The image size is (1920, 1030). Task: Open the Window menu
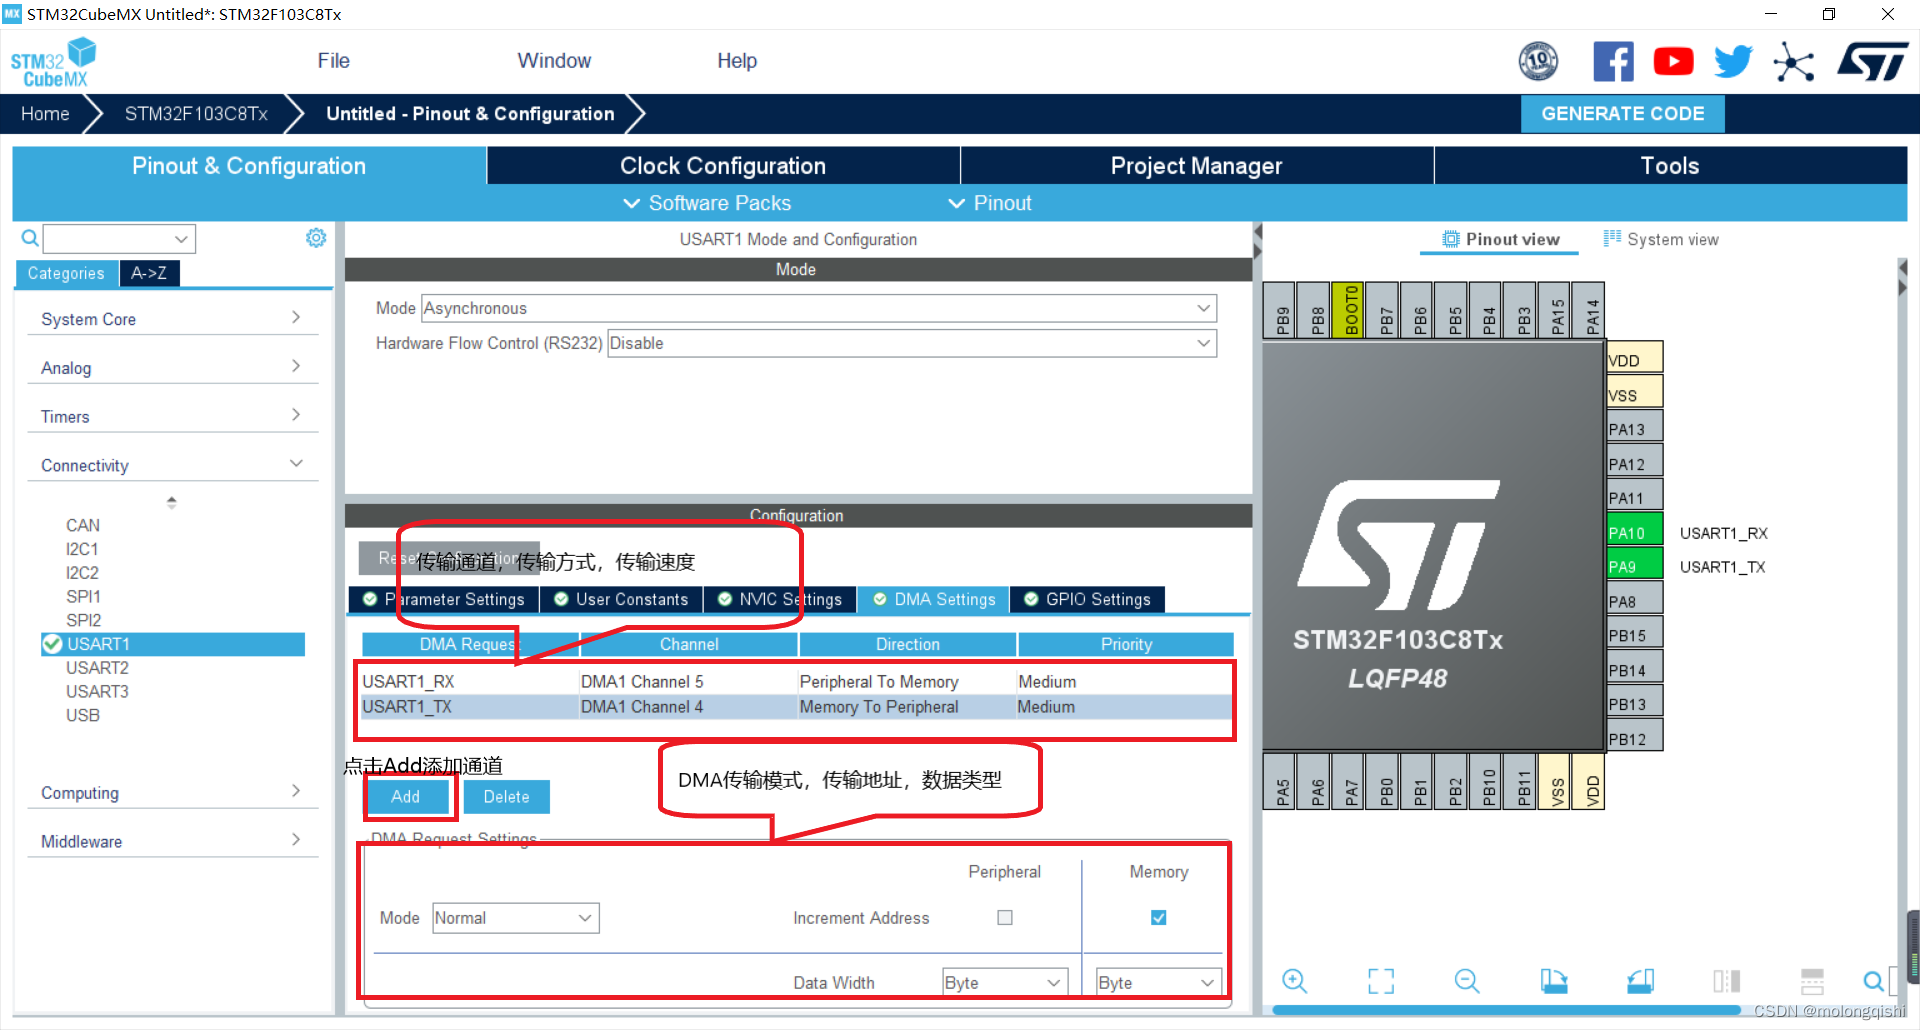point(554,61)
